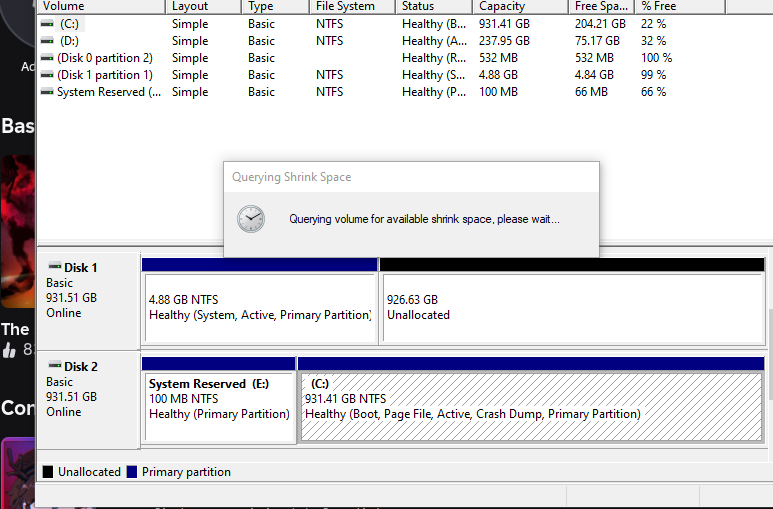Click the 532 MB capacity cell

498,58
